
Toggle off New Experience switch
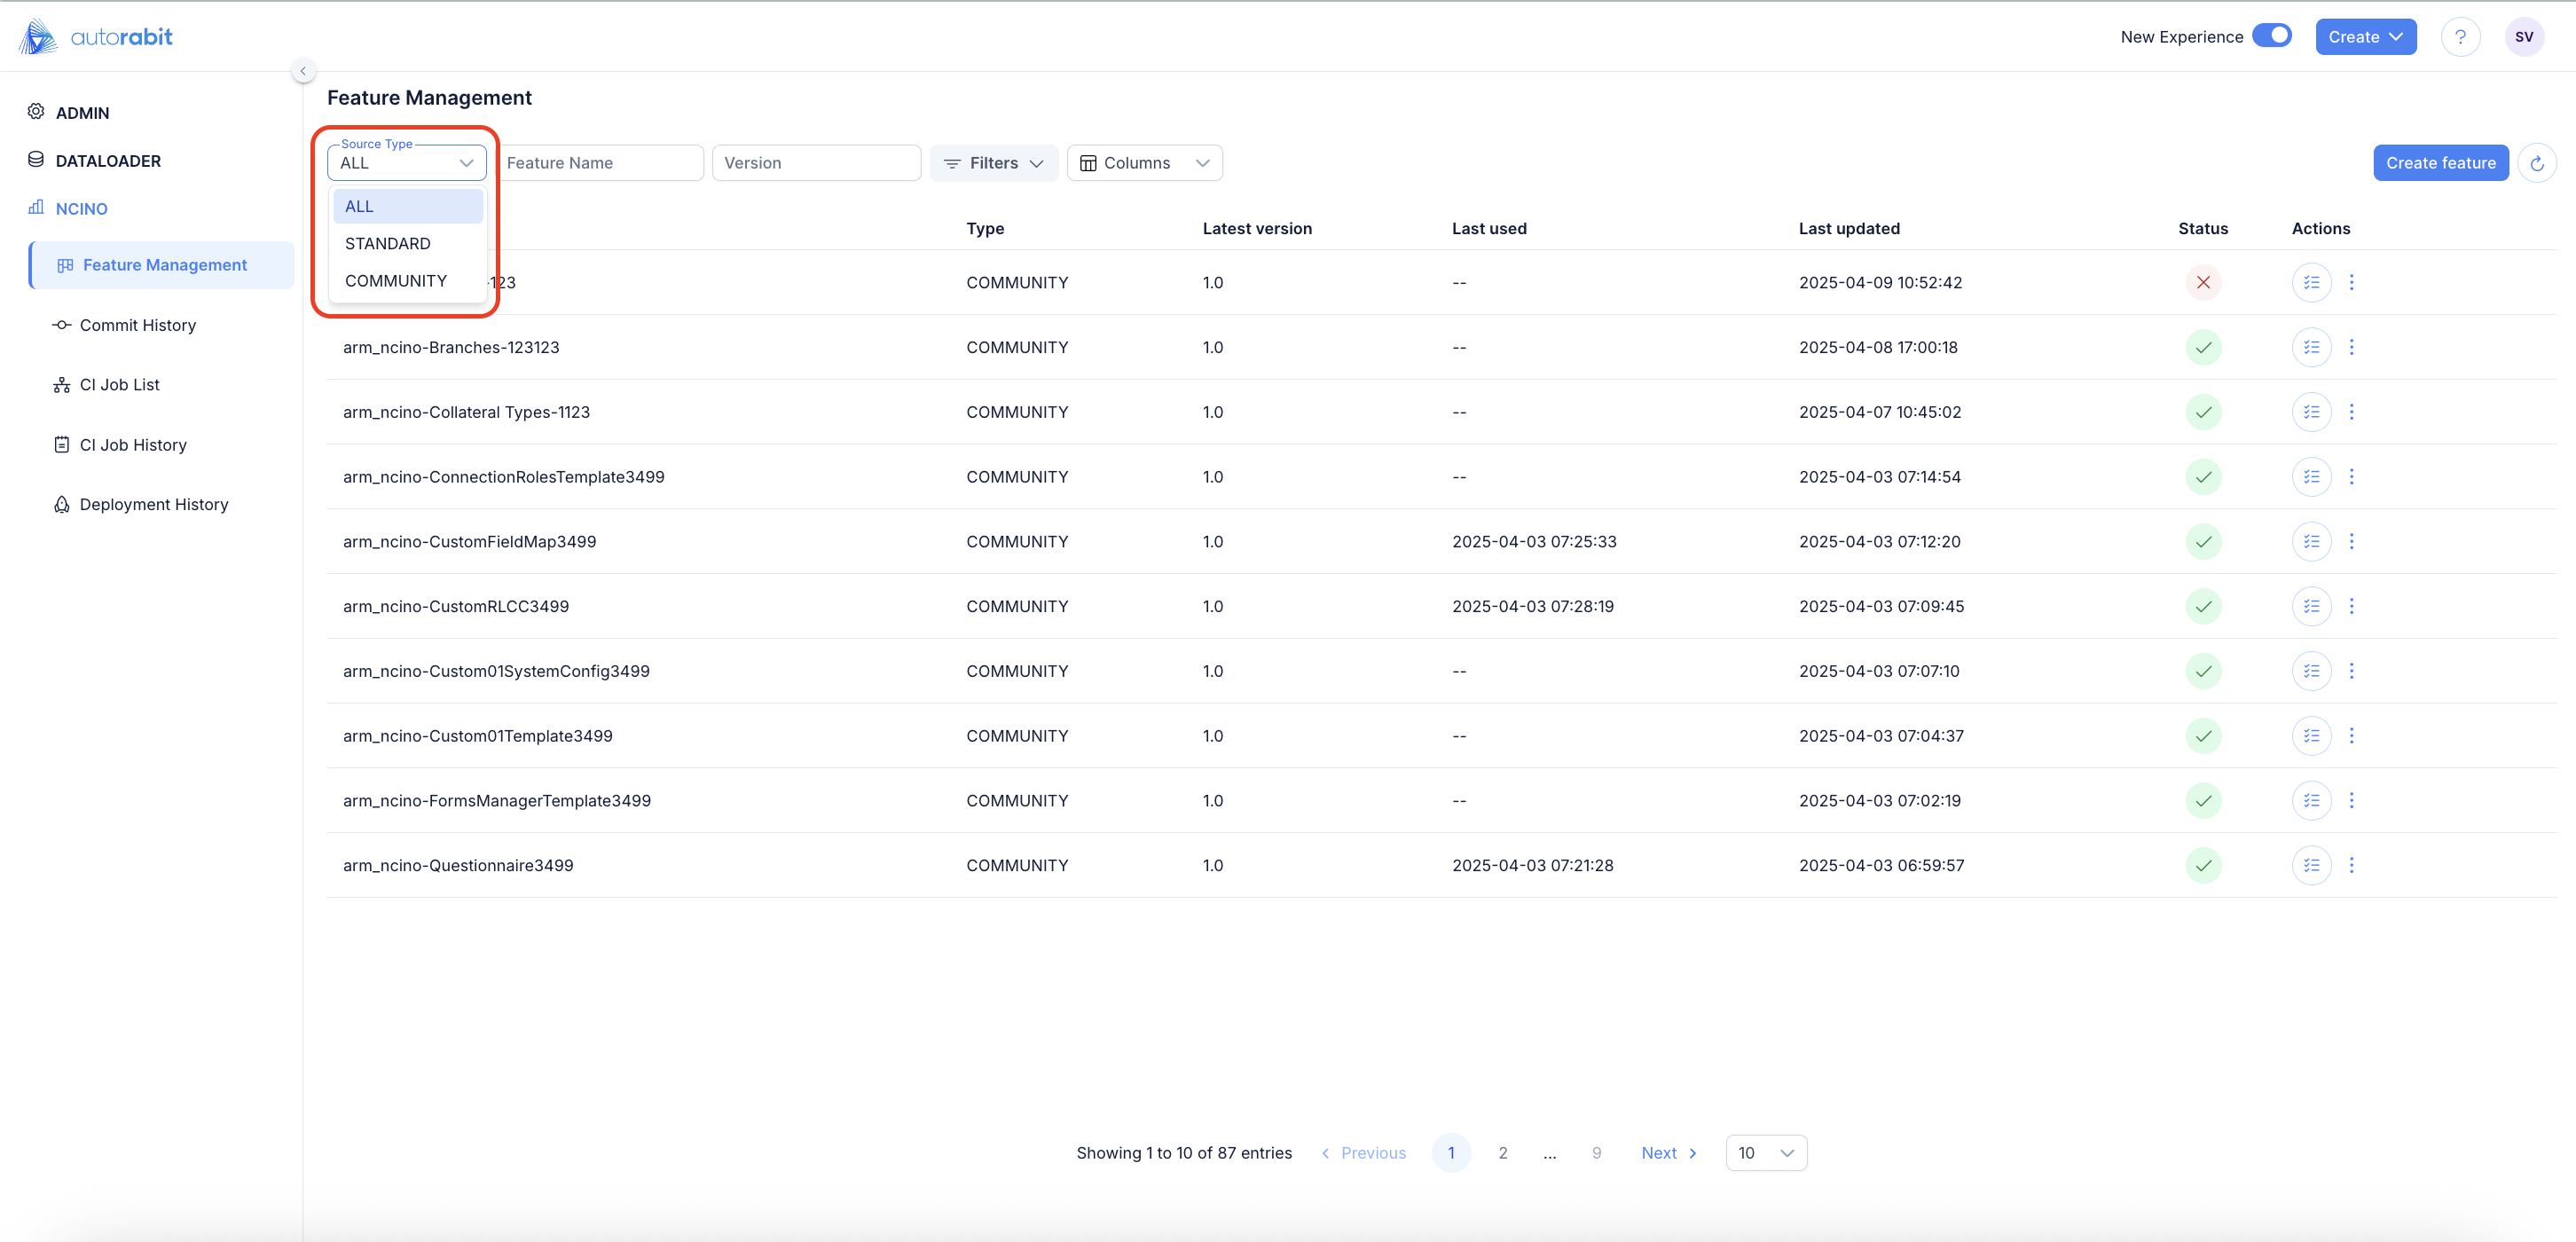pyautogui.click(x=2272, y=36)
